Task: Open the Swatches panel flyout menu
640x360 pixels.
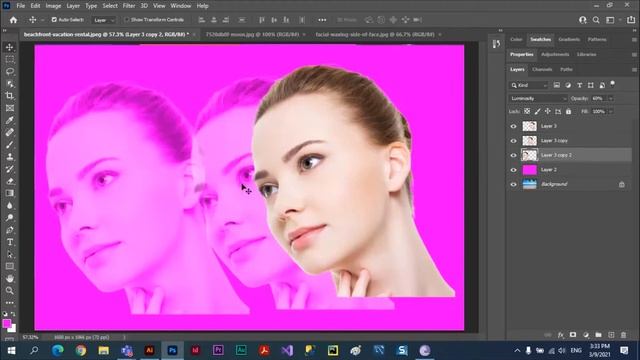Action: [x=634, y=40]
